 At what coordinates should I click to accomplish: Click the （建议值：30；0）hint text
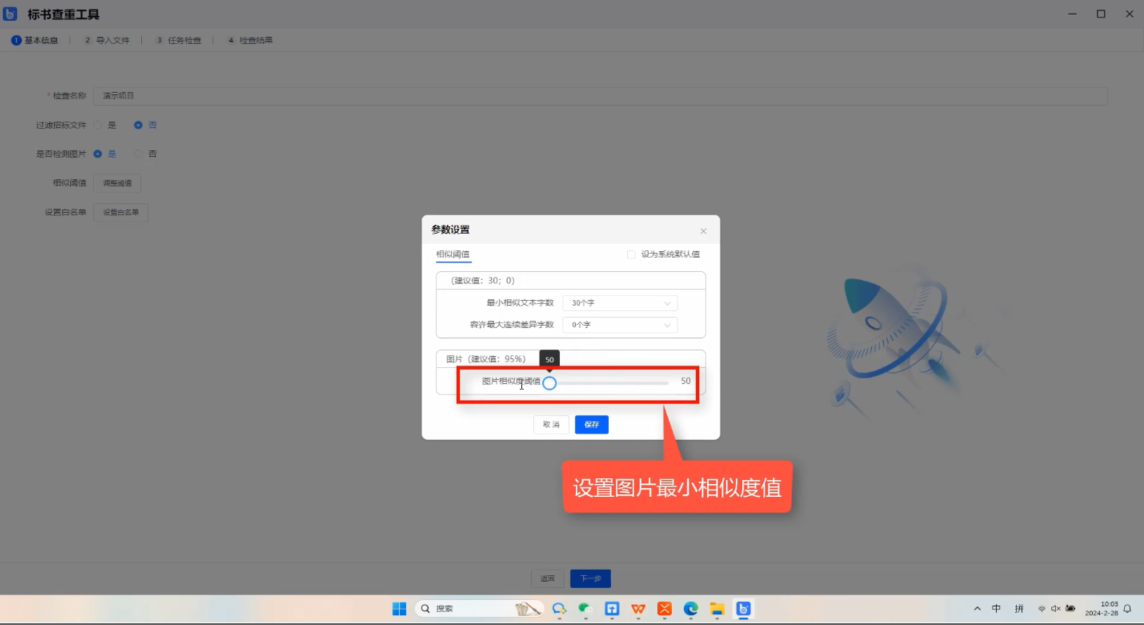[x=482, y=281]
